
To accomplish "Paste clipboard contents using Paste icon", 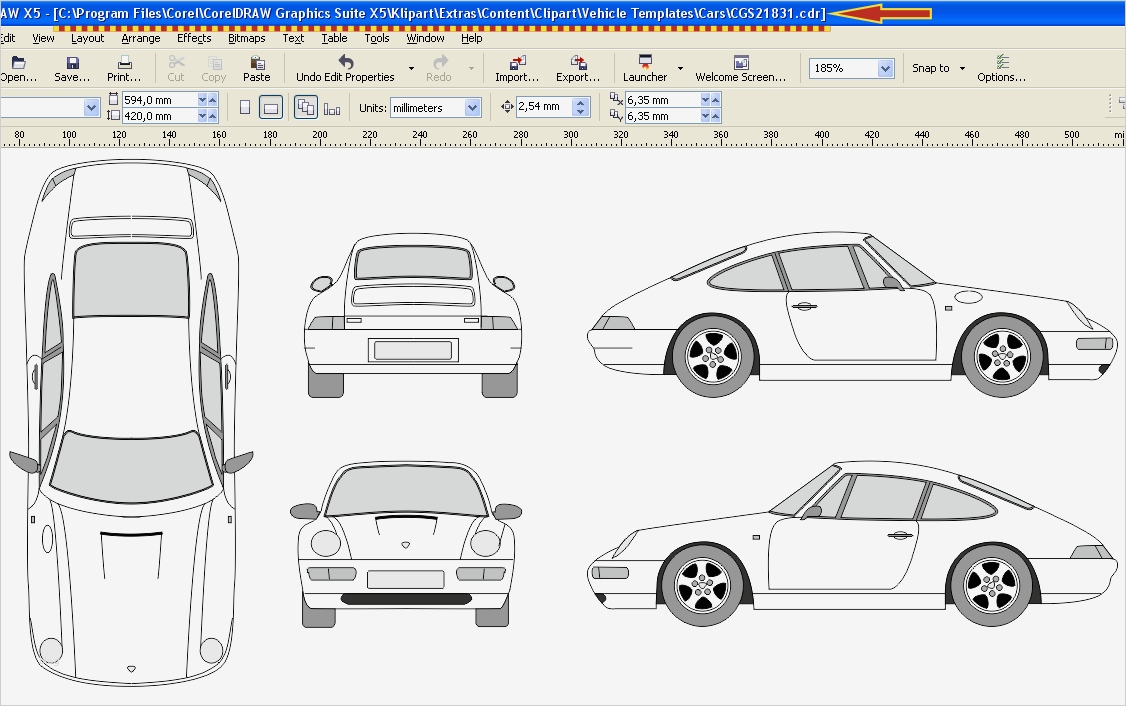I will click(x=257, y=63).
